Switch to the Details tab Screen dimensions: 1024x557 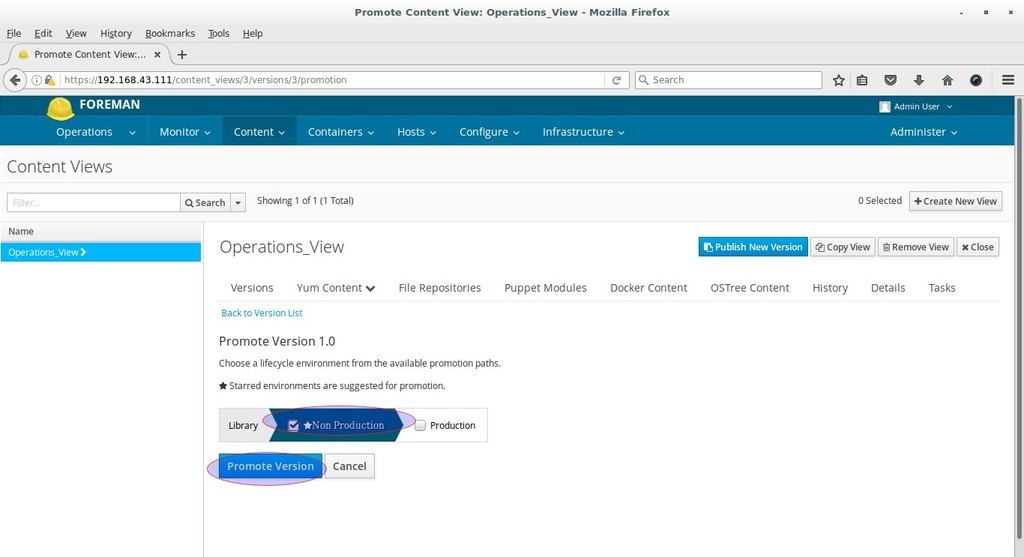(x=888, y=288)
